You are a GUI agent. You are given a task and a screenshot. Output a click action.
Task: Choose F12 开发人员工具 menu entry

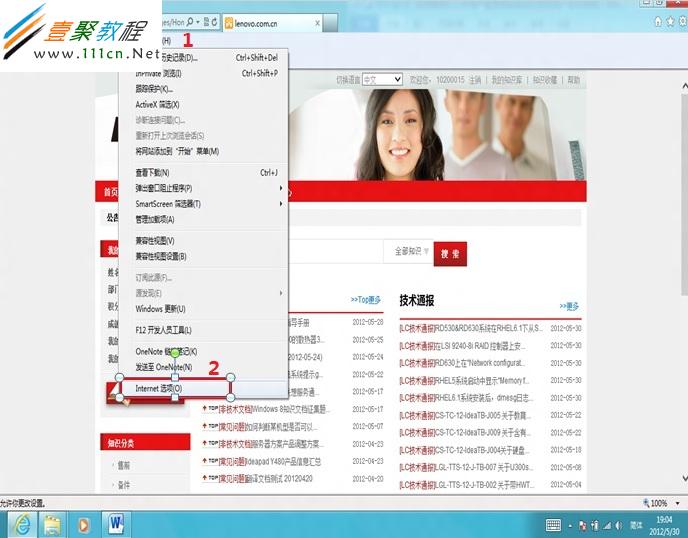tap(164, 330)
